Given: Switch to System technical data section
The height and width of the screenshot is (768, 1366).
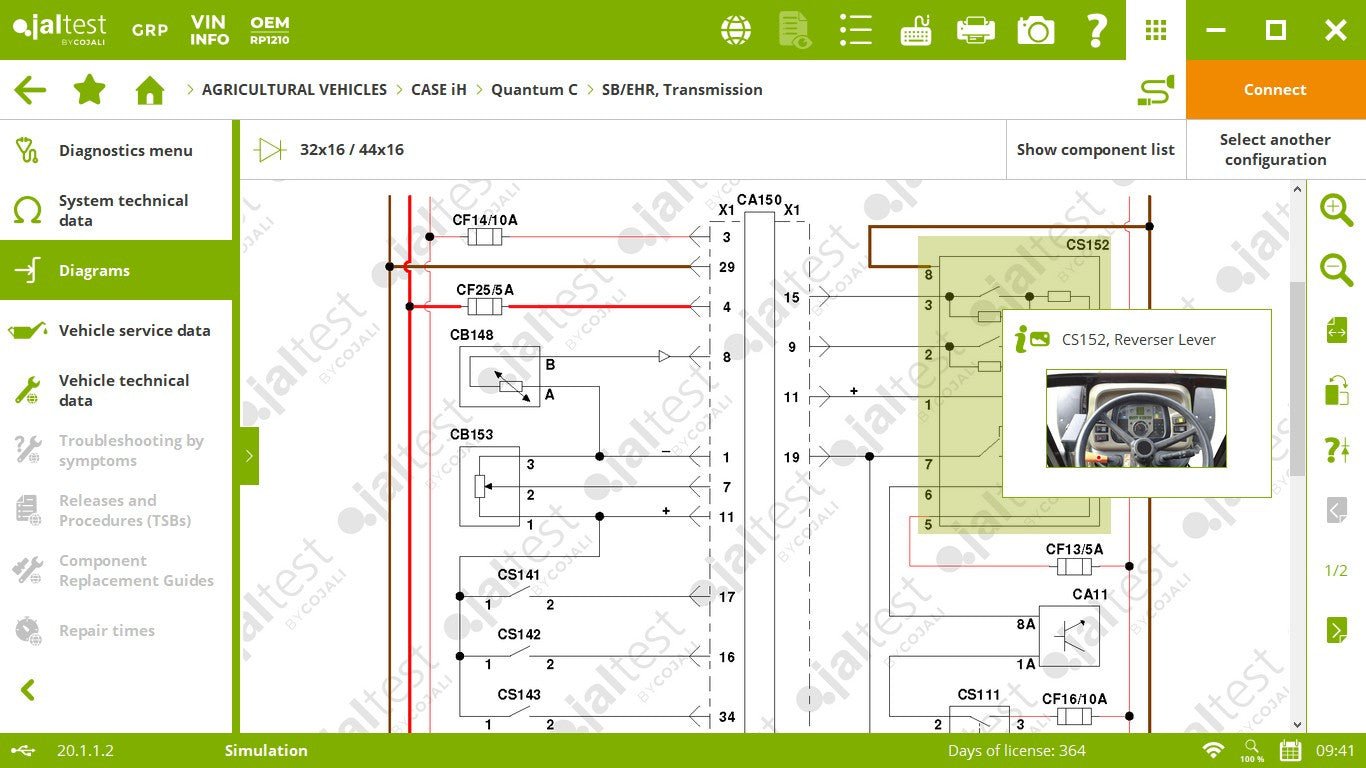Looking at the screenshot, I should [x=115, y=210].
